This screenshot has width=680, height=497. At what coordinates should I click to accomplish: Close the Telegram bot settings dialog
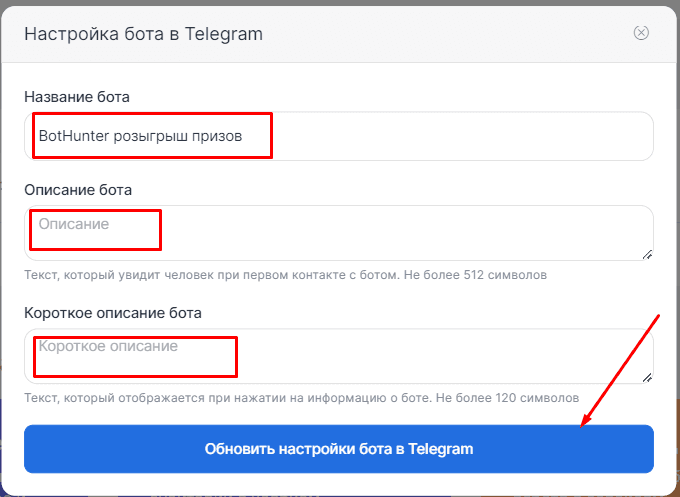[x=641, y=33]
